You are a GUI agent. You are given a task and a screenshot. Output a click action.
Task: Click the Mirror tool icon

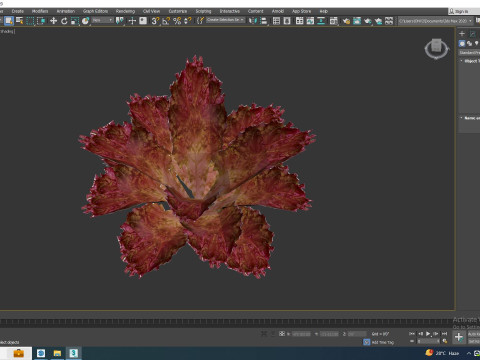[253, 21]
